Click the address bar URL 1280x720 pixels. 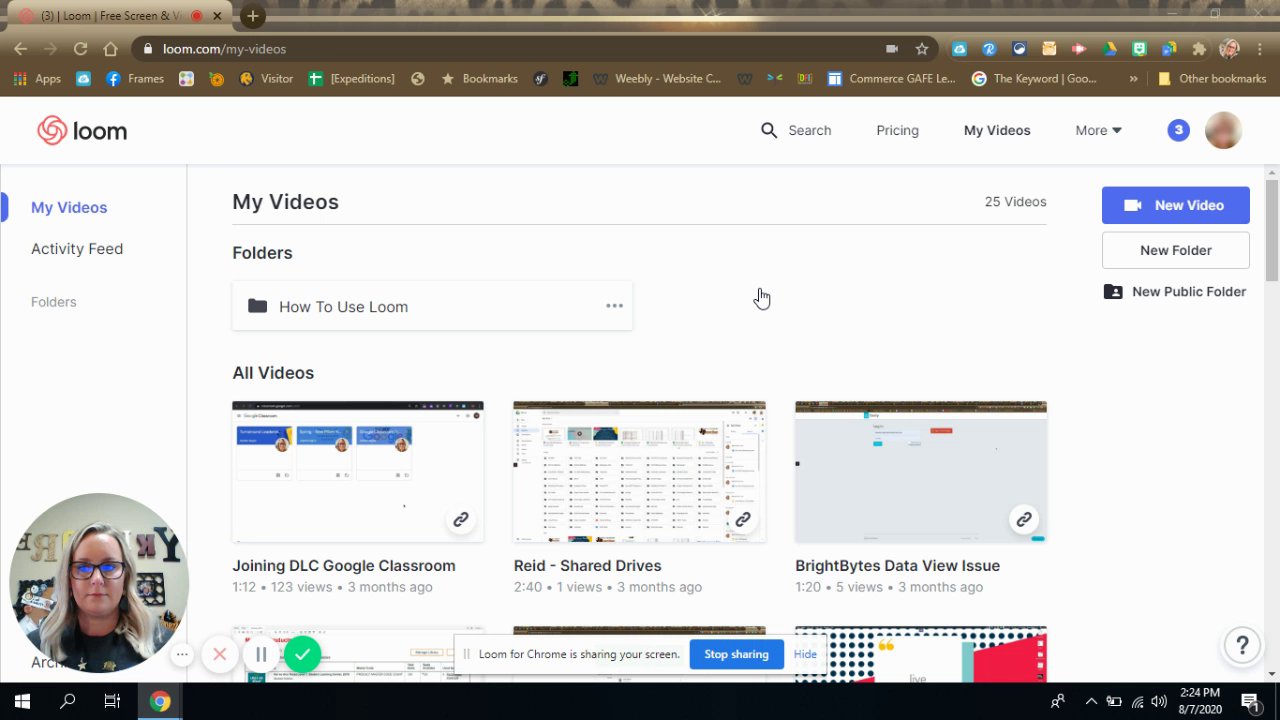click(x=224, y=48)
